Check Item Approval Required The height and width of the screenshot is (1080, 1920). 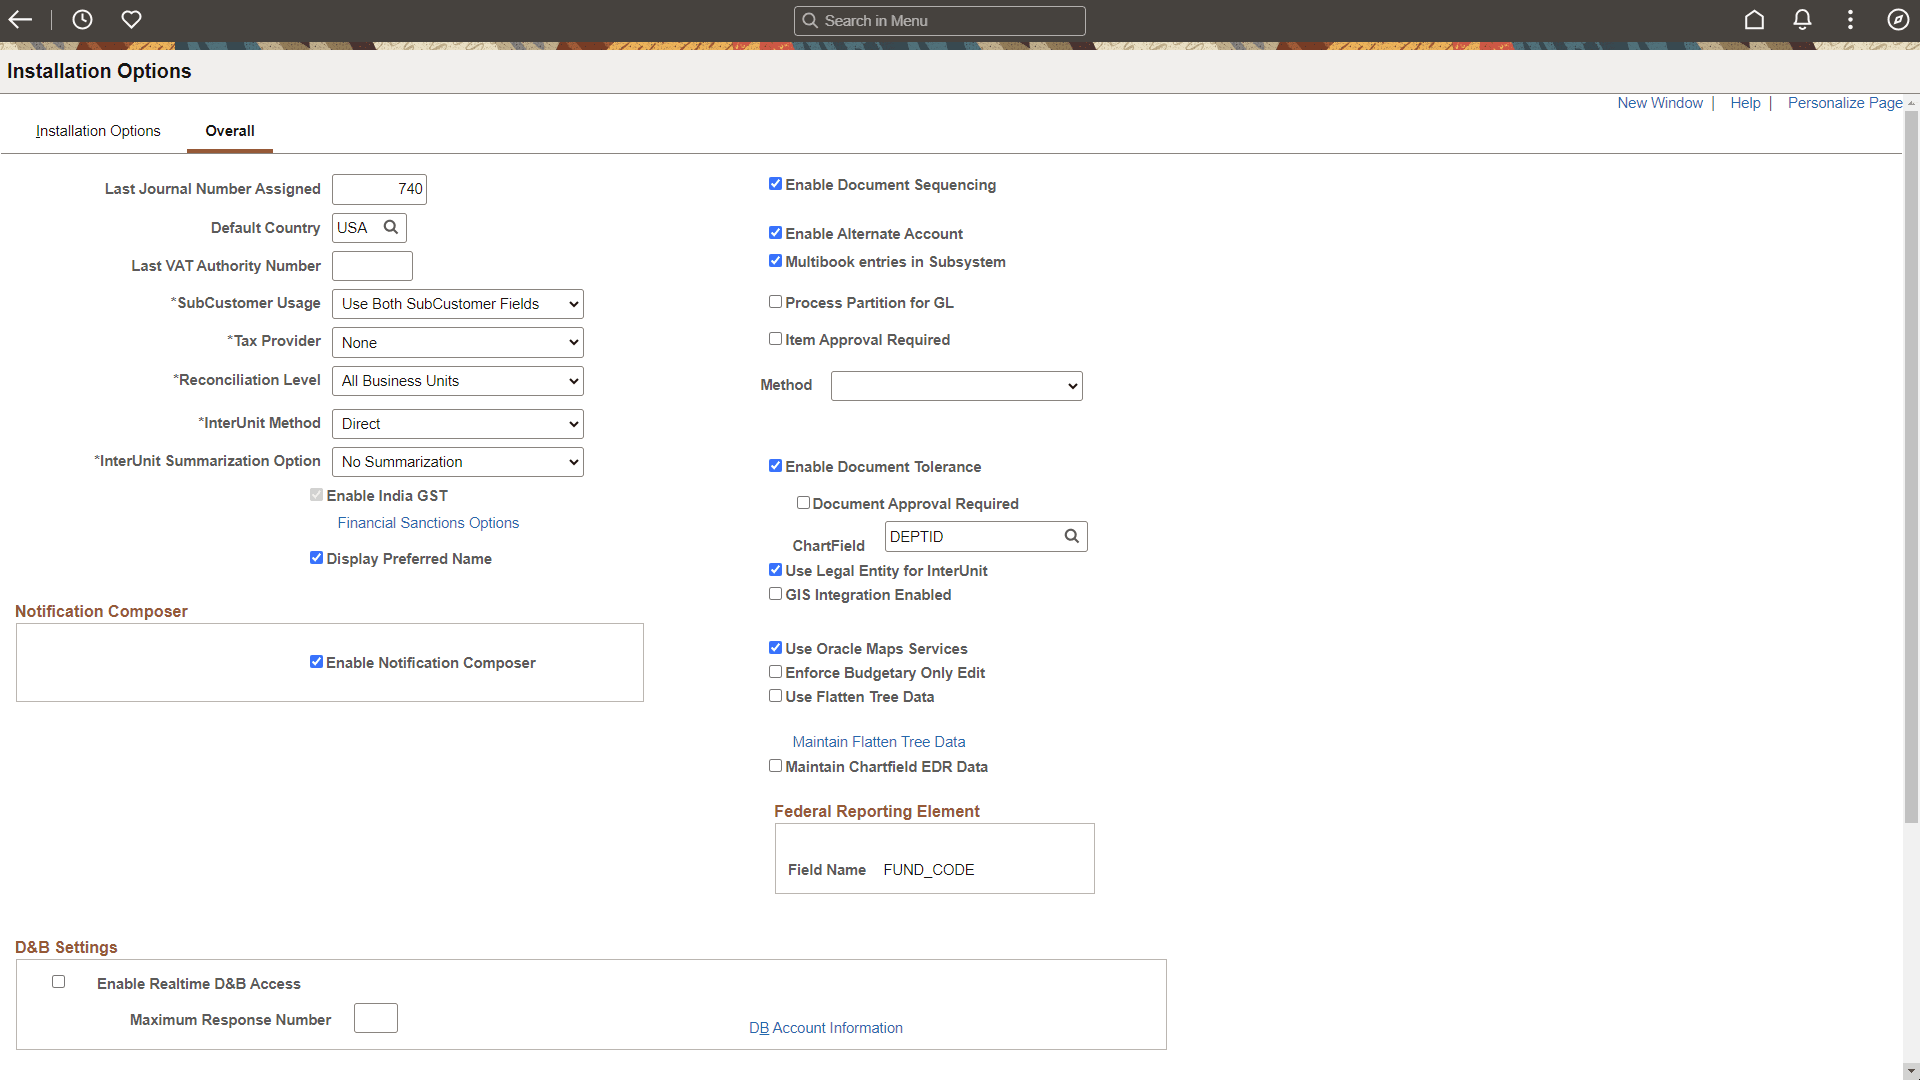pos(775,338)
